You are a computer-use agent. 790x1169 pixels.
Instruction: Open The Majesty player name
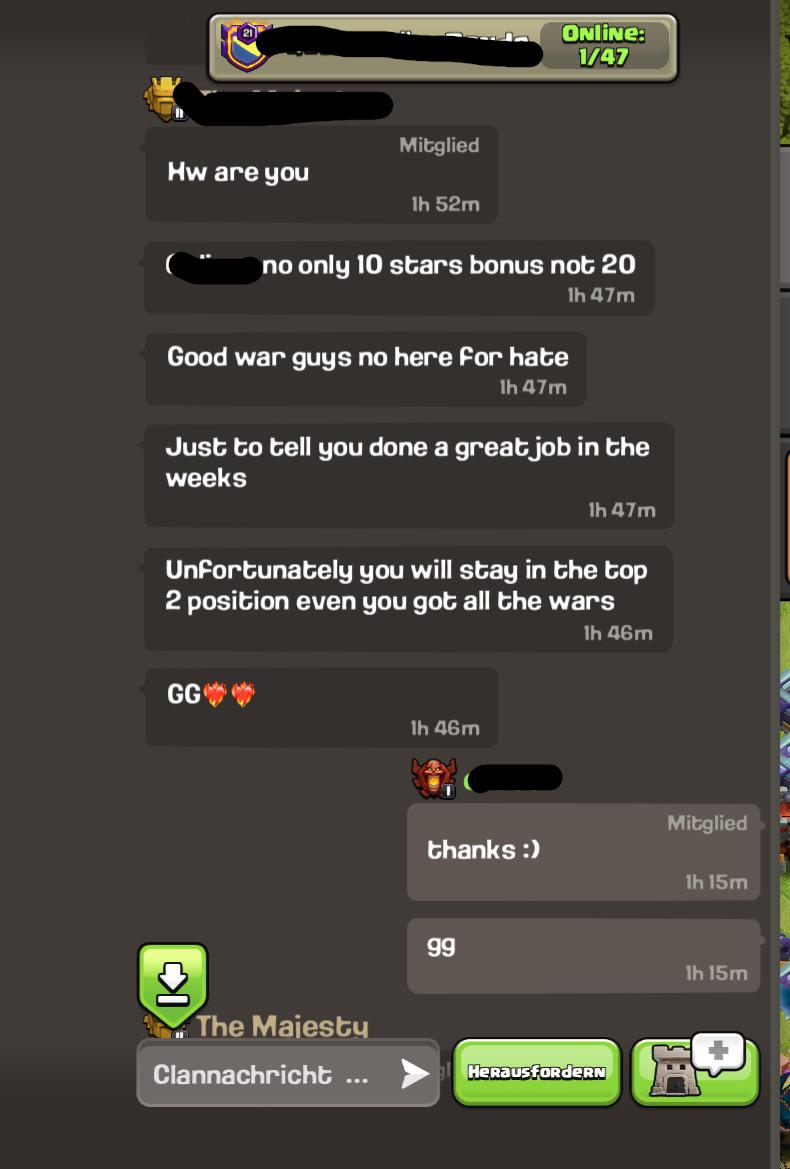click(x=282, y=1026)
